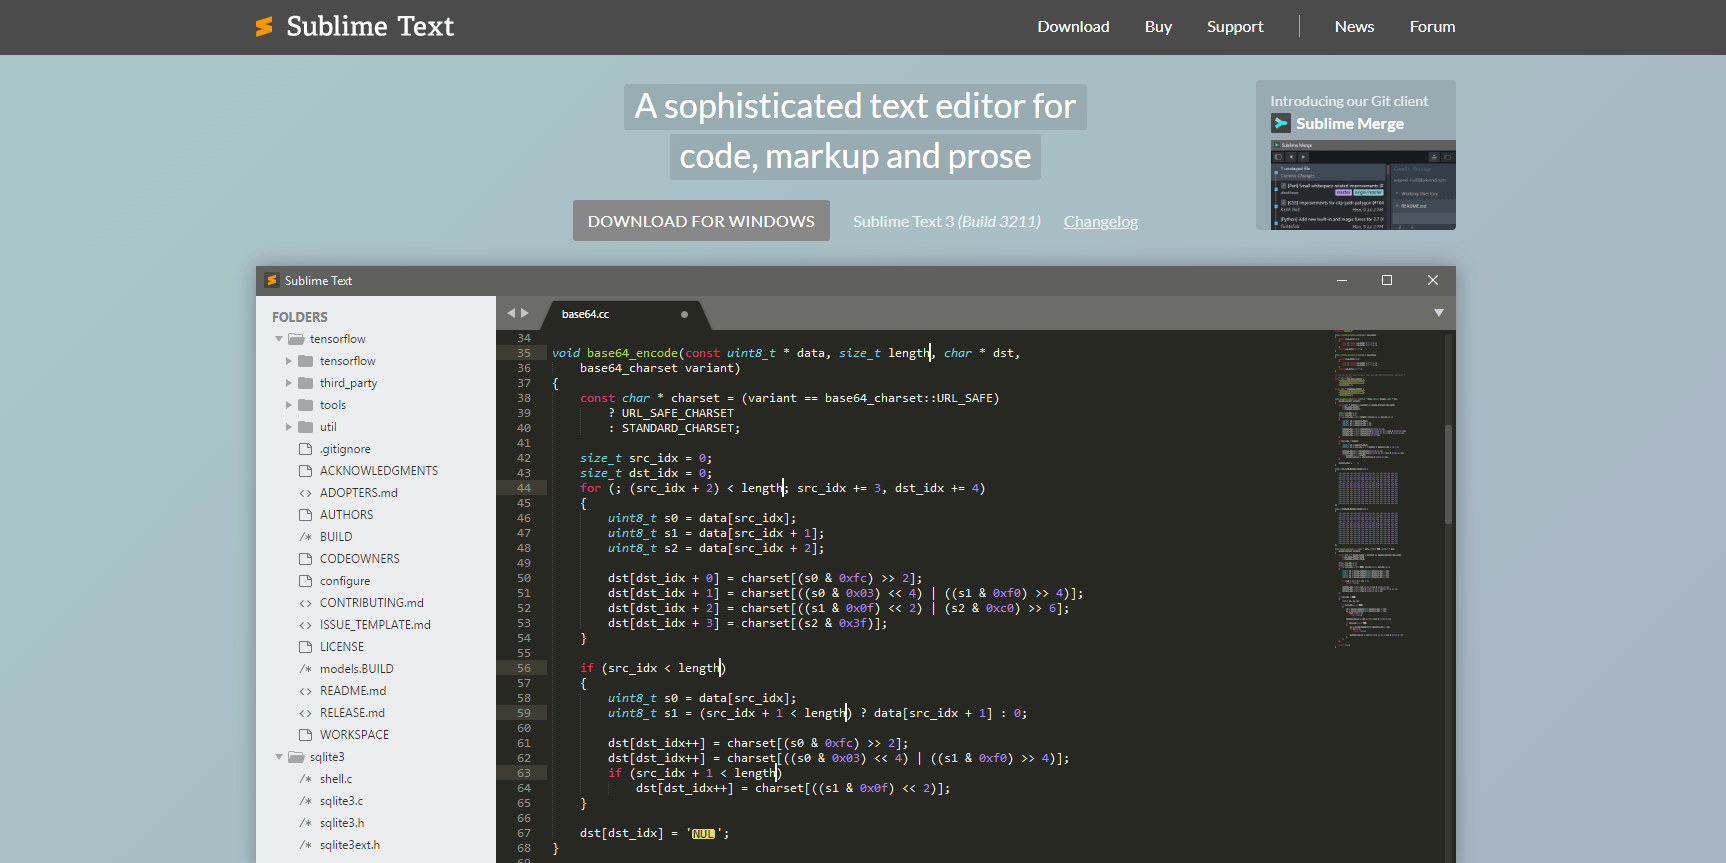Click the file icon beside LICENSE
Viewport: 1726px width, 863px height.
306,647
